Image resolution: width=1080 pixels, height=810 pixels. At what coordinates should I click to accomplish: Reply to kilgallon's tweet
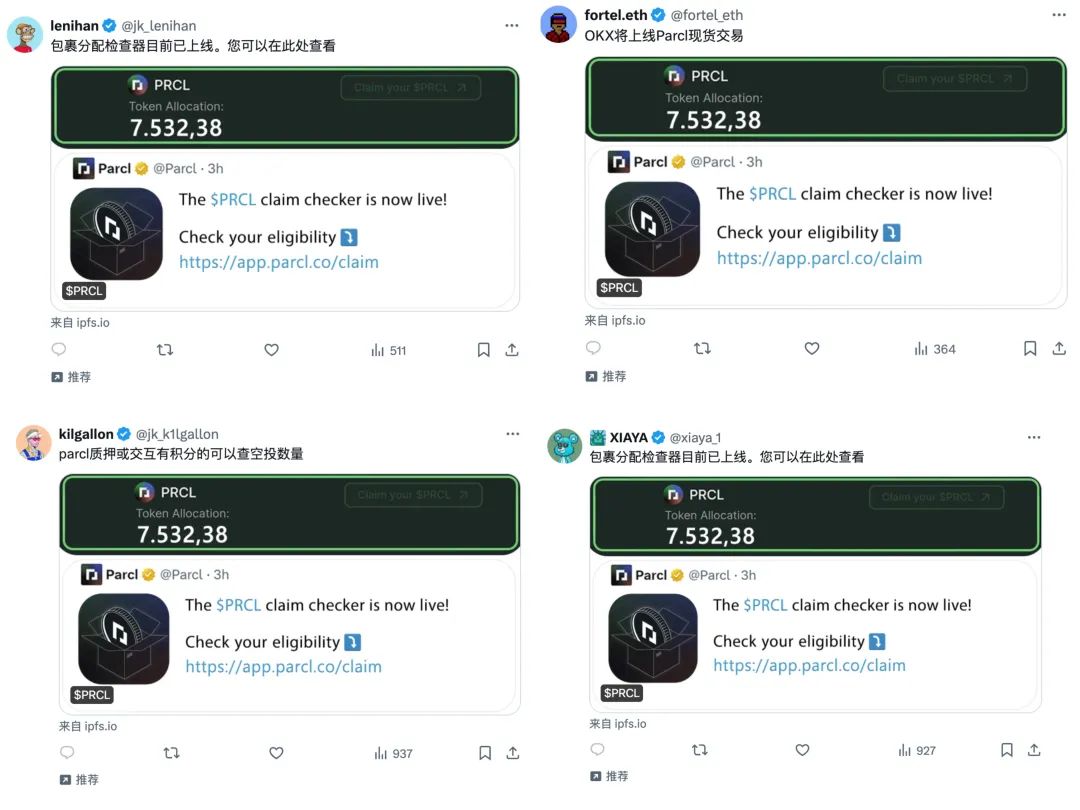pyautogui.click(x=67, y=753)
